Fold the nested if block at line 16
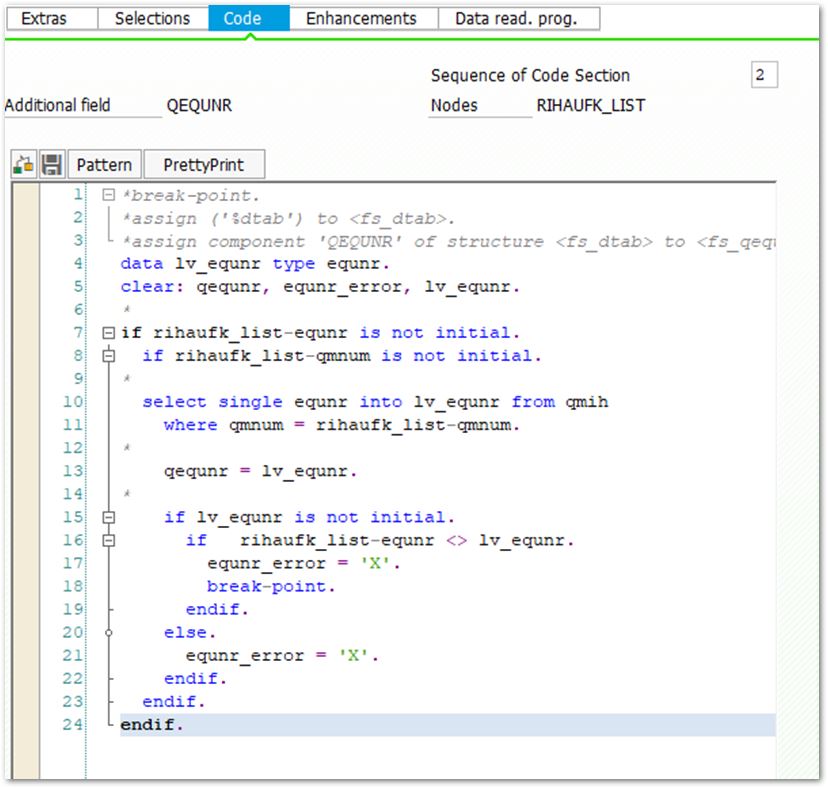Screen dimensions: 828x788 click(108, 541)
